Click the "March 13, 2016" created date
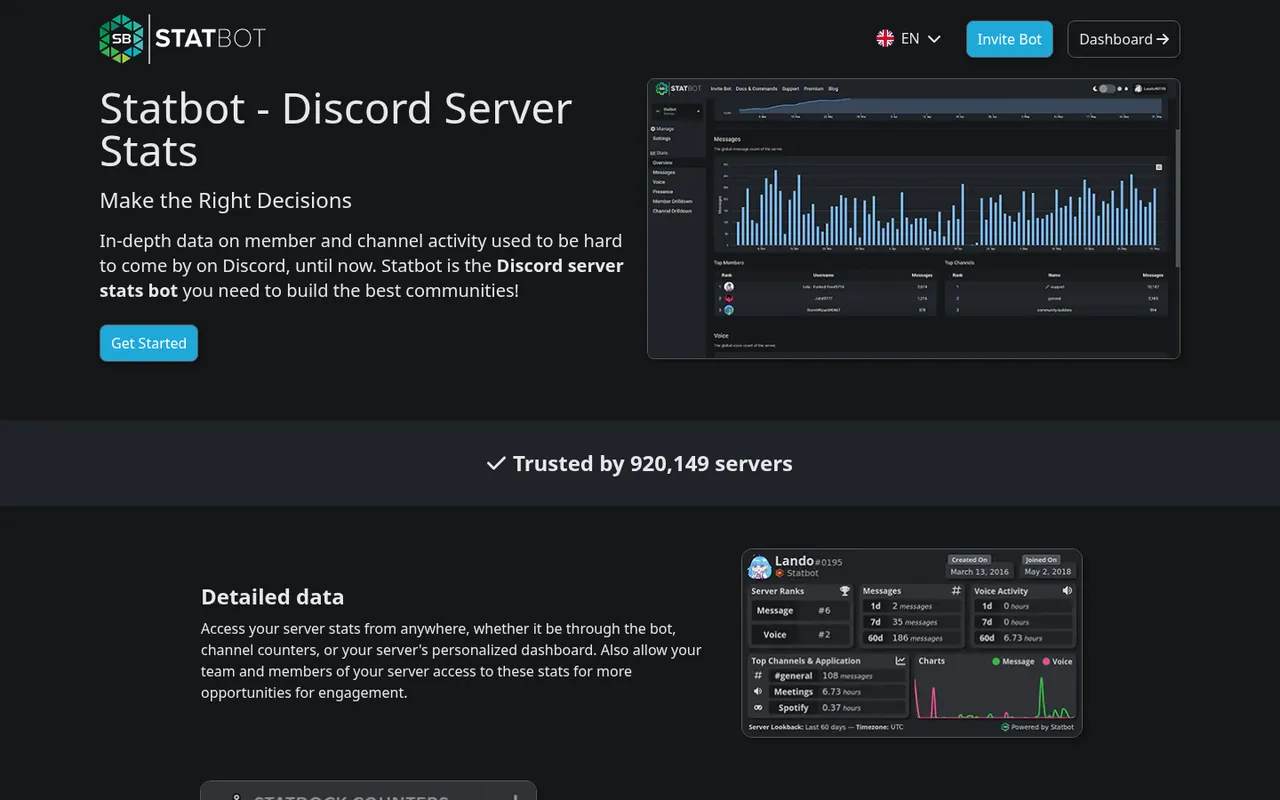The image size is (1280, 800). click(x=979, y=572)
